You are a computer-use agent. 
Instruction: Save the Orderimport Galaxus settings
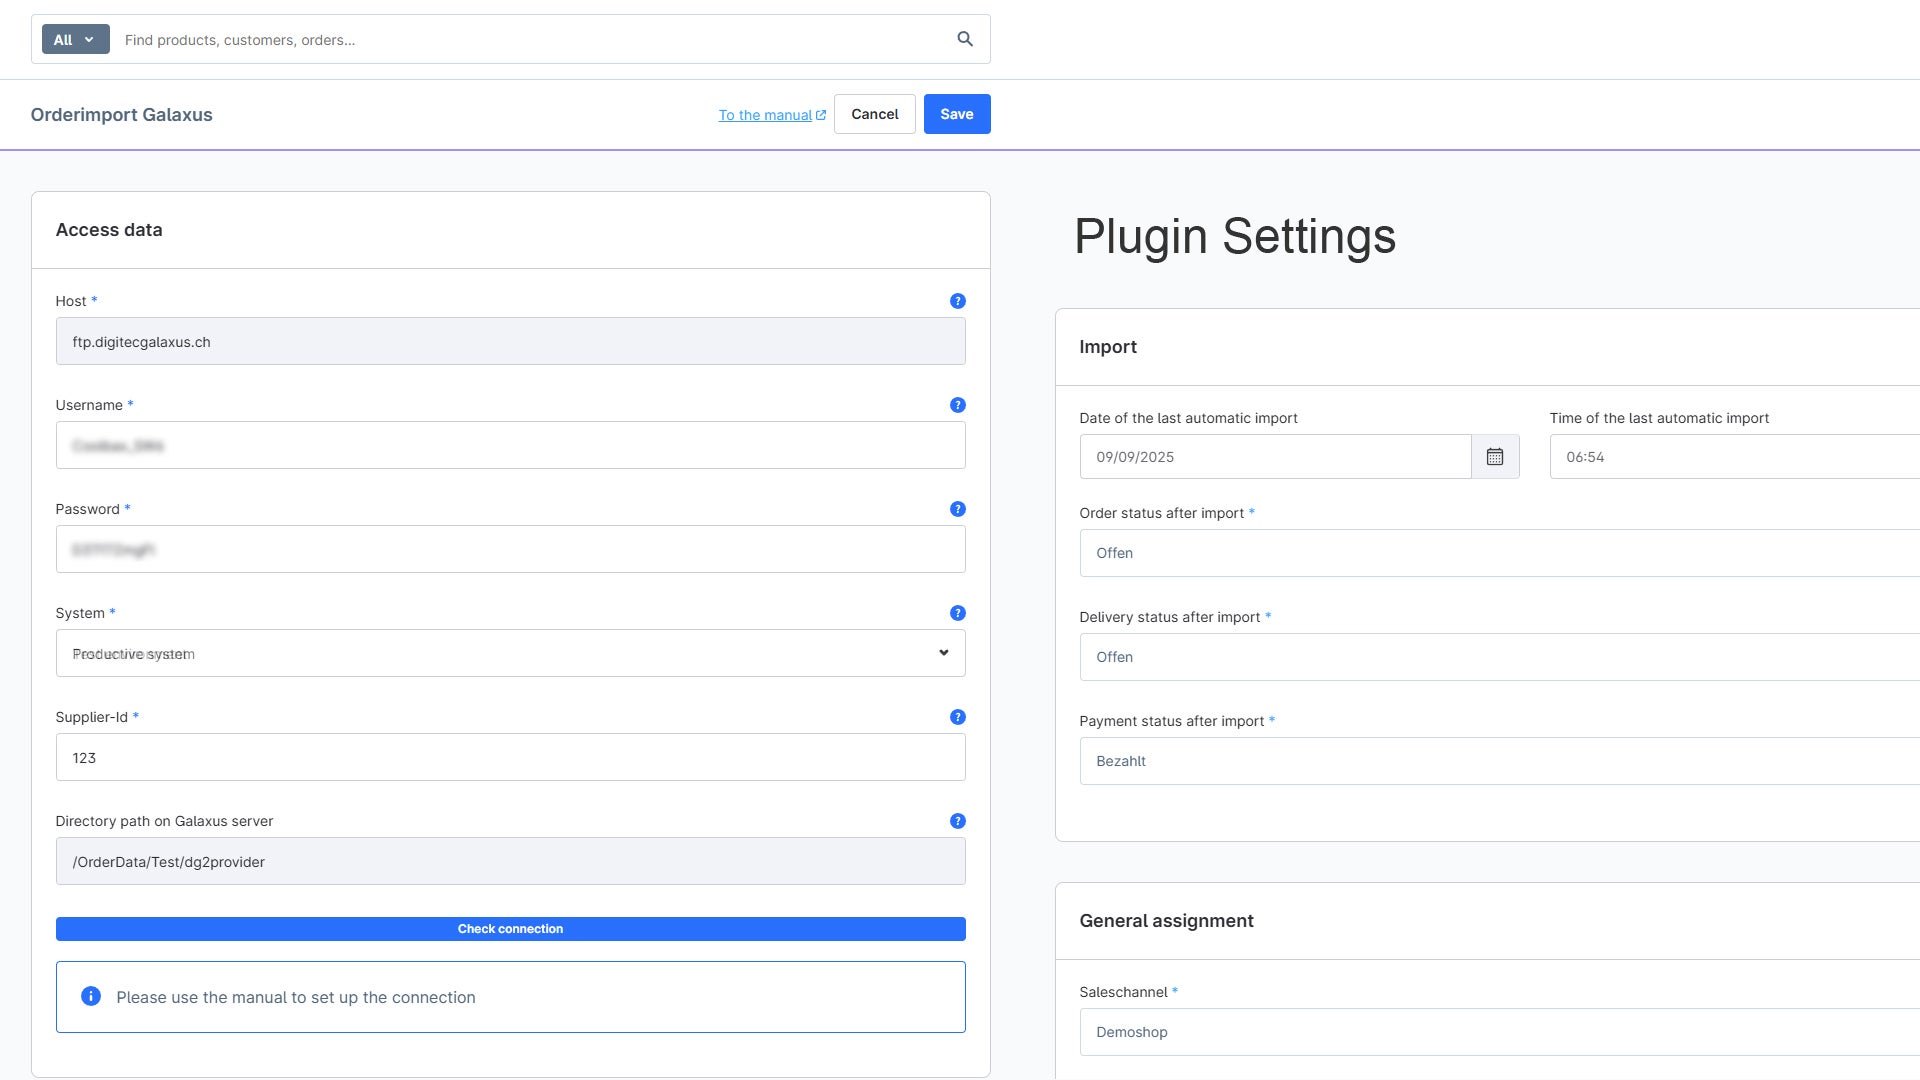point(957,114)
